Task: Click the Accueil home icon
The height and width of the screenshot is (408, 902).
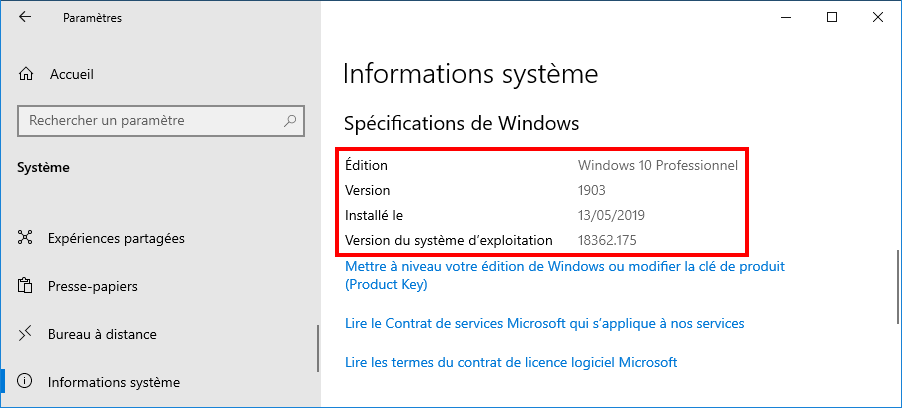Action: point(25,74)
